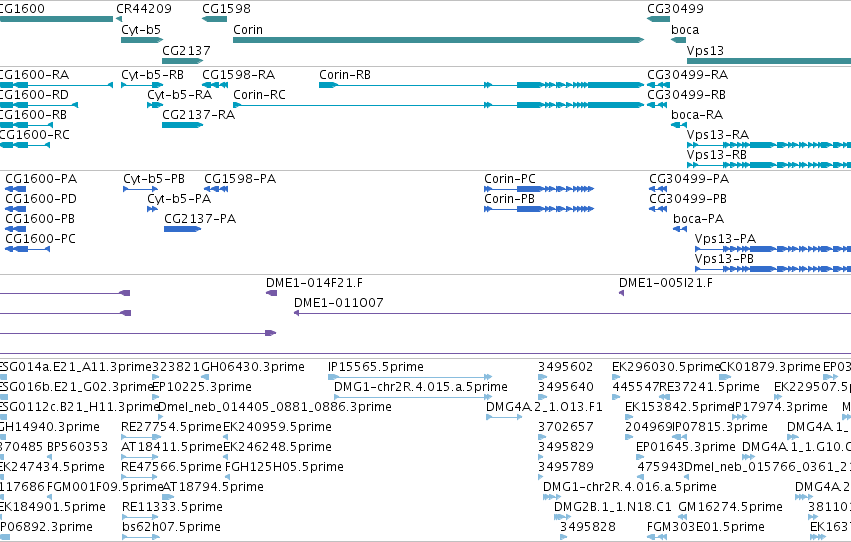Click the Corin-PC protein label
The width and height of the screenshot is (851, 542).
pos(510,179)
